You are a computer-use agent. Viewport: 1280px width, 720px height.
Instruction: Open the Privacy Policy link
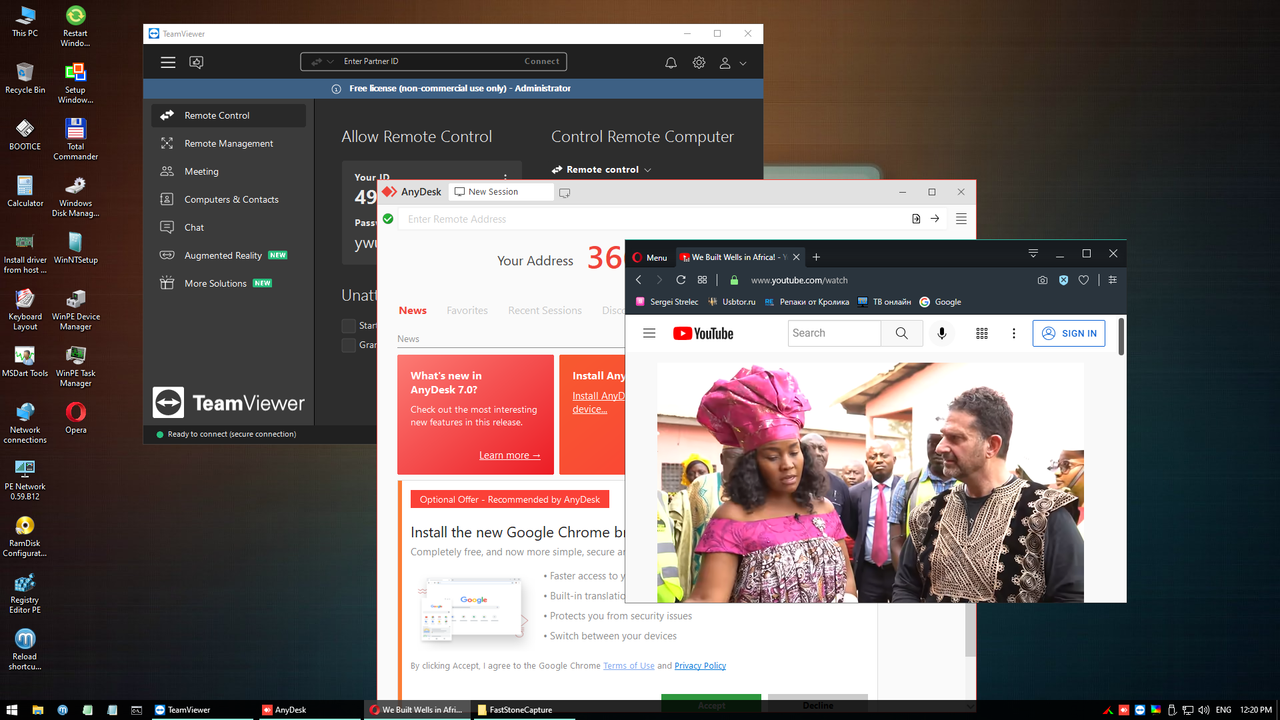click(700, 665)
